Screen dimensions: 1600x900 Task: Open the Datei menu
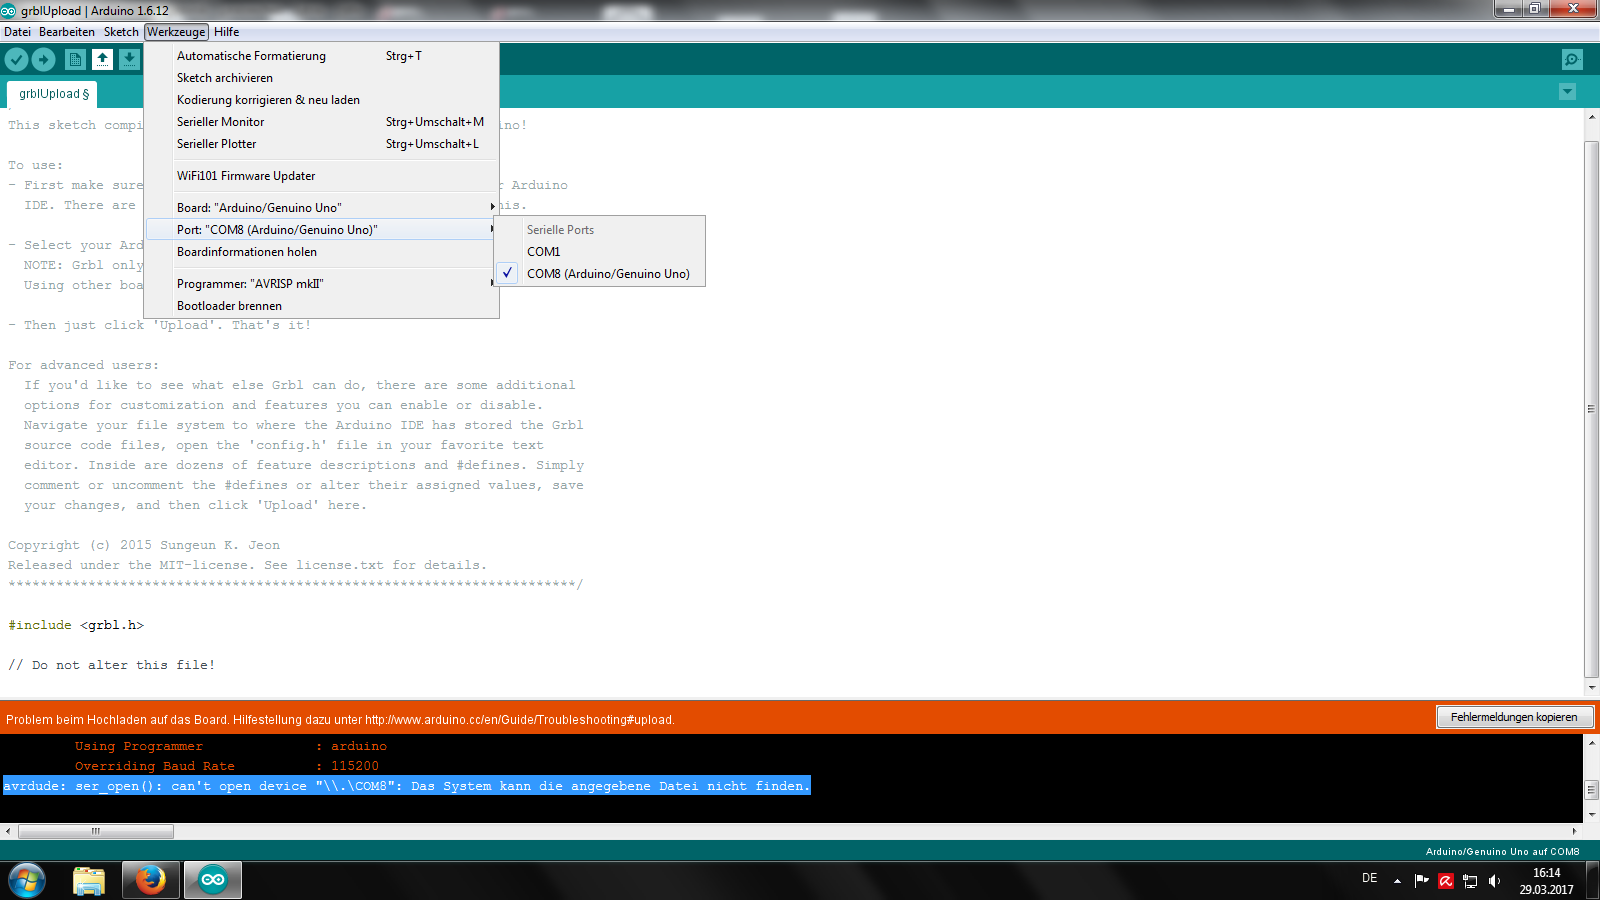pyautogui.click(x=17, y=32)
